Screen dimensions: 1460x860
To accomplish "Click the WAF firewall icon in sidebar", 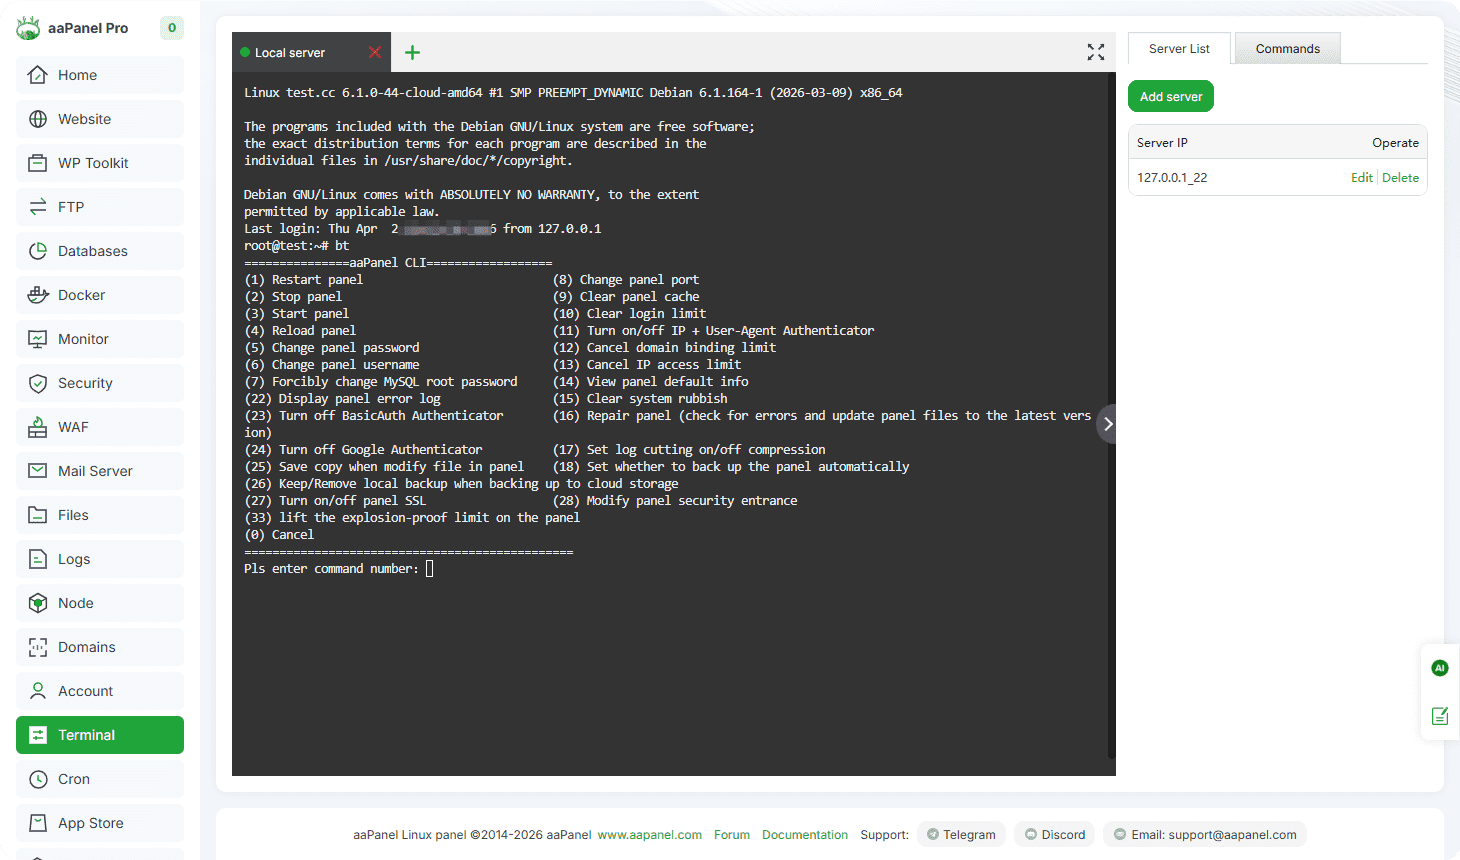I will click(38, 427).
